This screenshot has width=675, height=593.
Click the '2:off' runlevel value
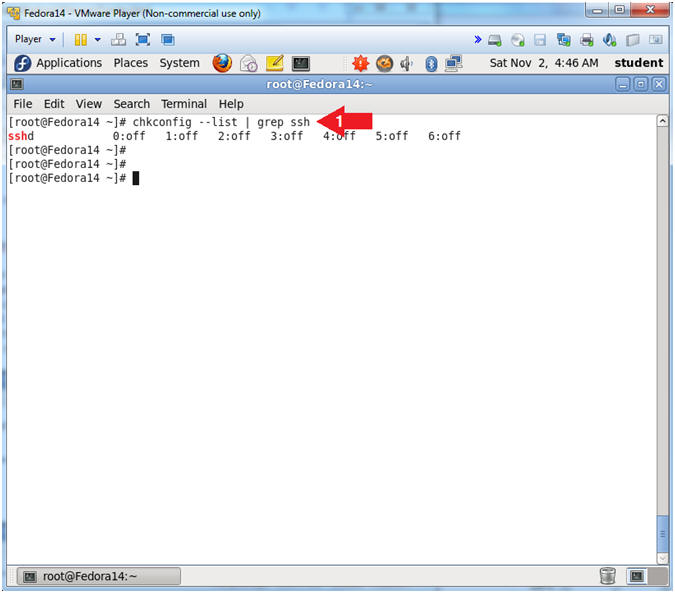click(x=234, y=136)
